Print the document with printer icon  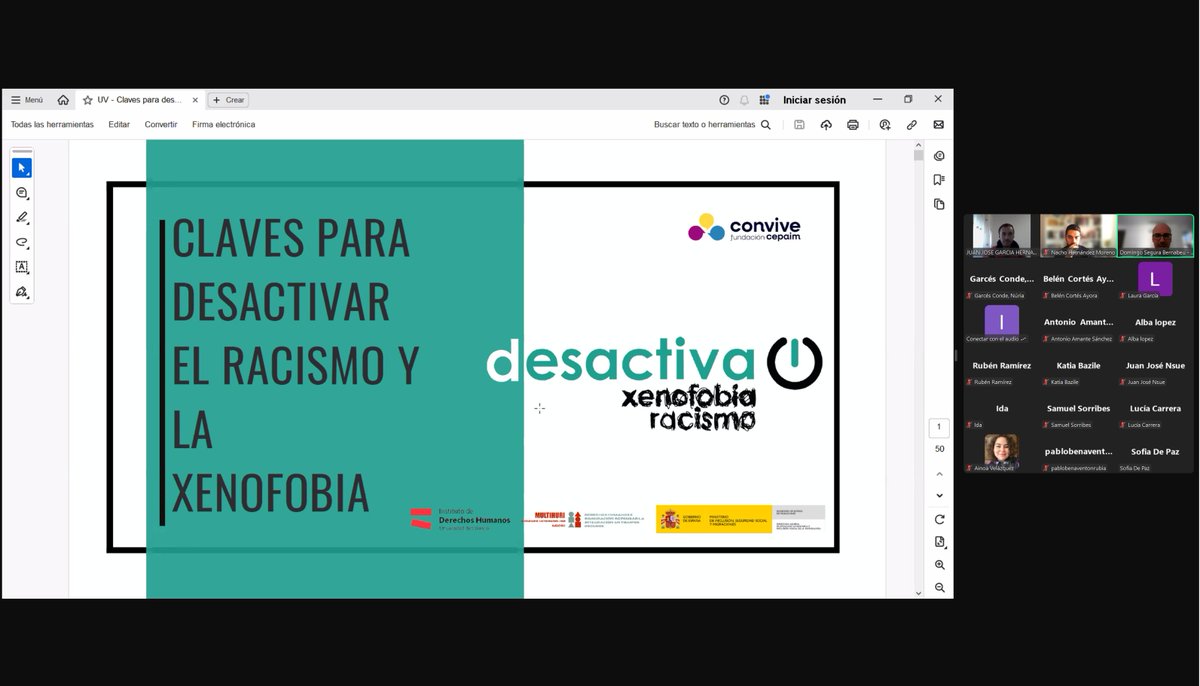853,125
